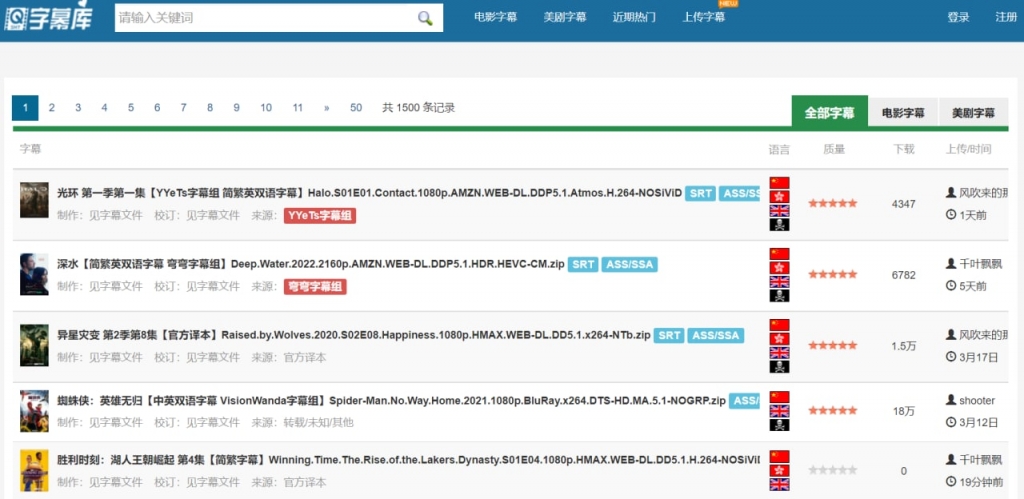Click the UK flag in Spider-Man row

779,411
